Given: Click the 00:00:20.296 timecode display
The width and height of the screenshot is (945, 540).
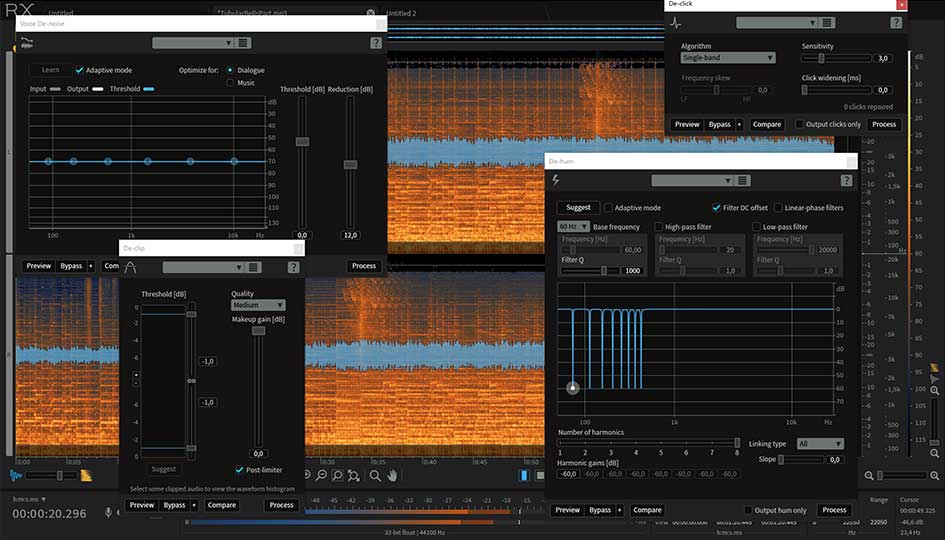Looking at the screenshot, I should click(49, 513).
